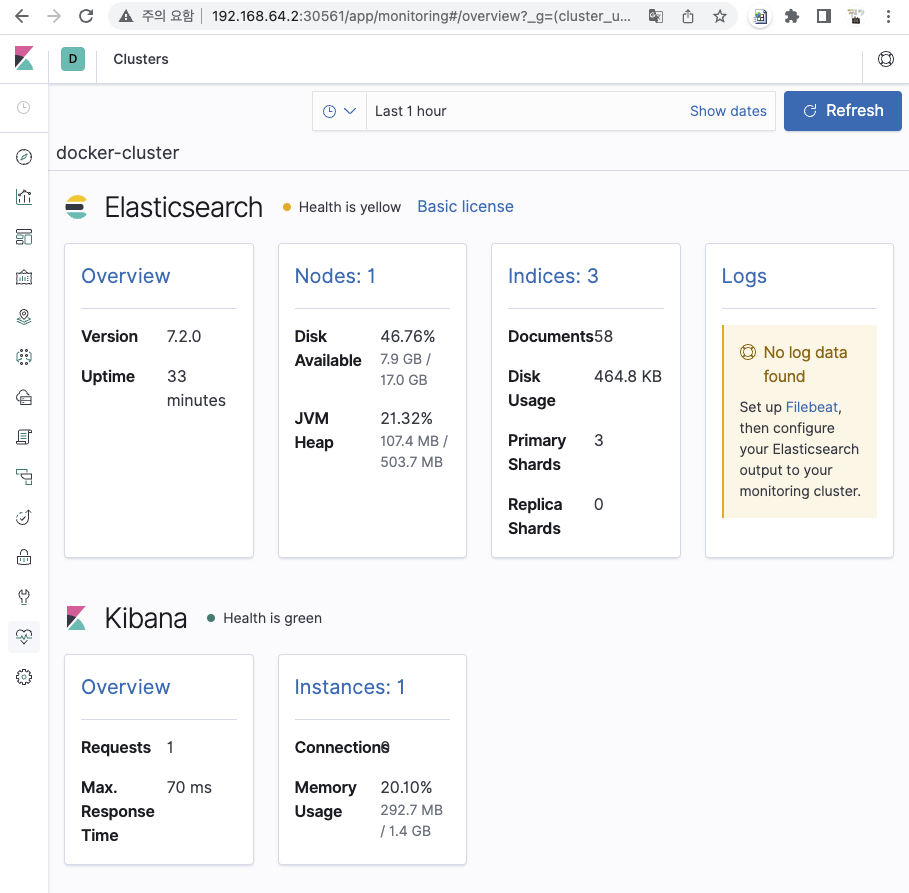Click the not-secure warning icon in address bar

point(126,16)
